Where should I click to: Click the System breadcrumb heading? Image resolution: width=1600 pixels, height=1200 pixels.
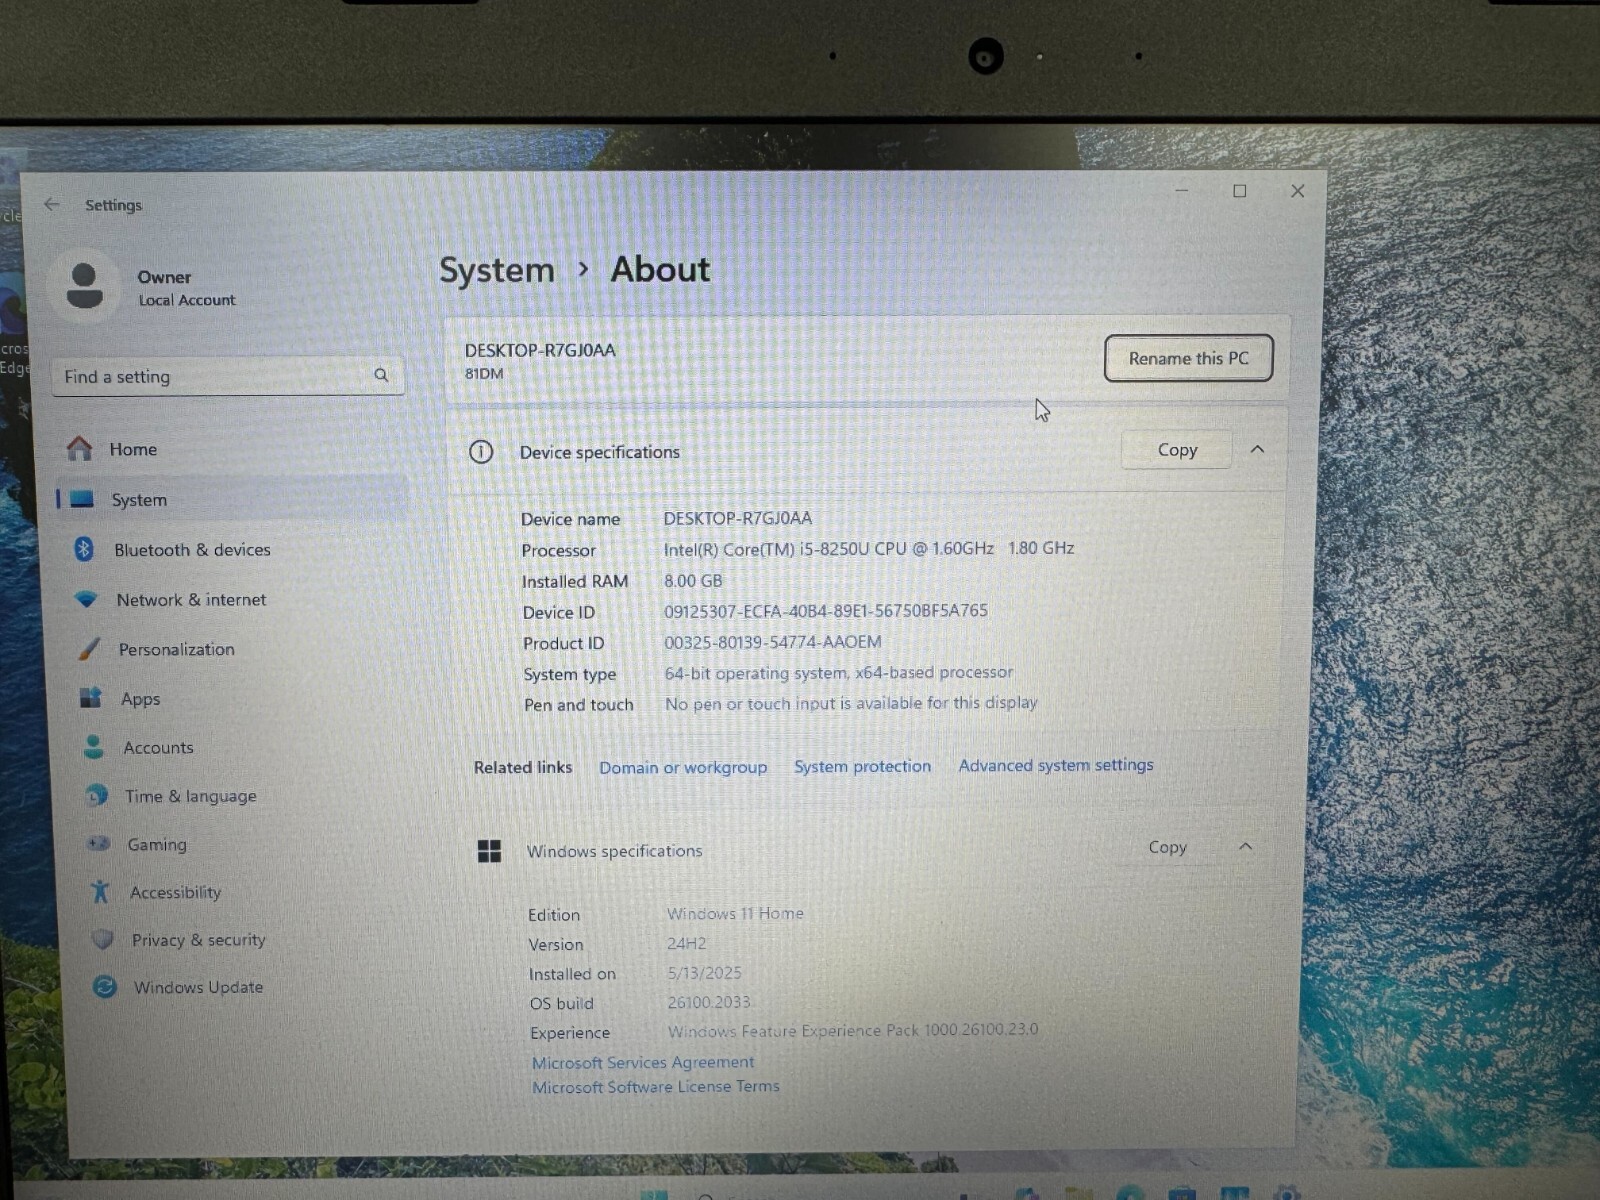tap(497, 270)
